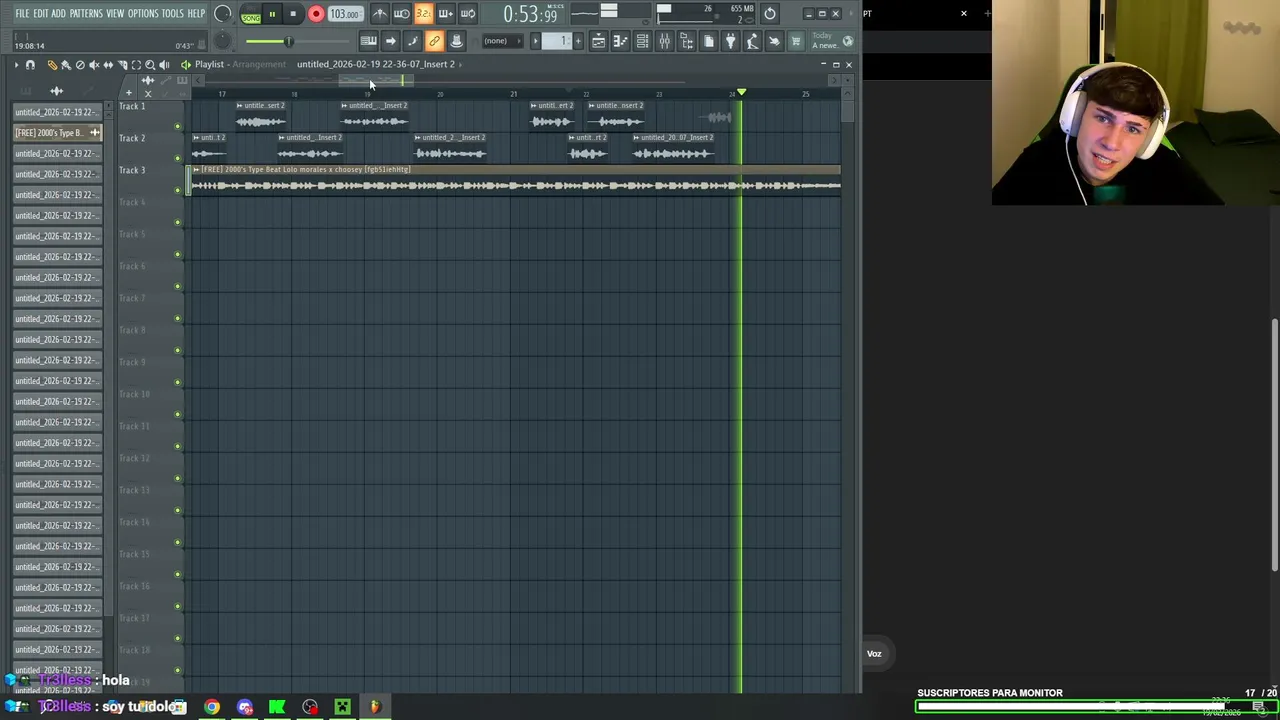
Task: Click the globe online news icon
Action: pyautogui.click(x=847, y=41)
